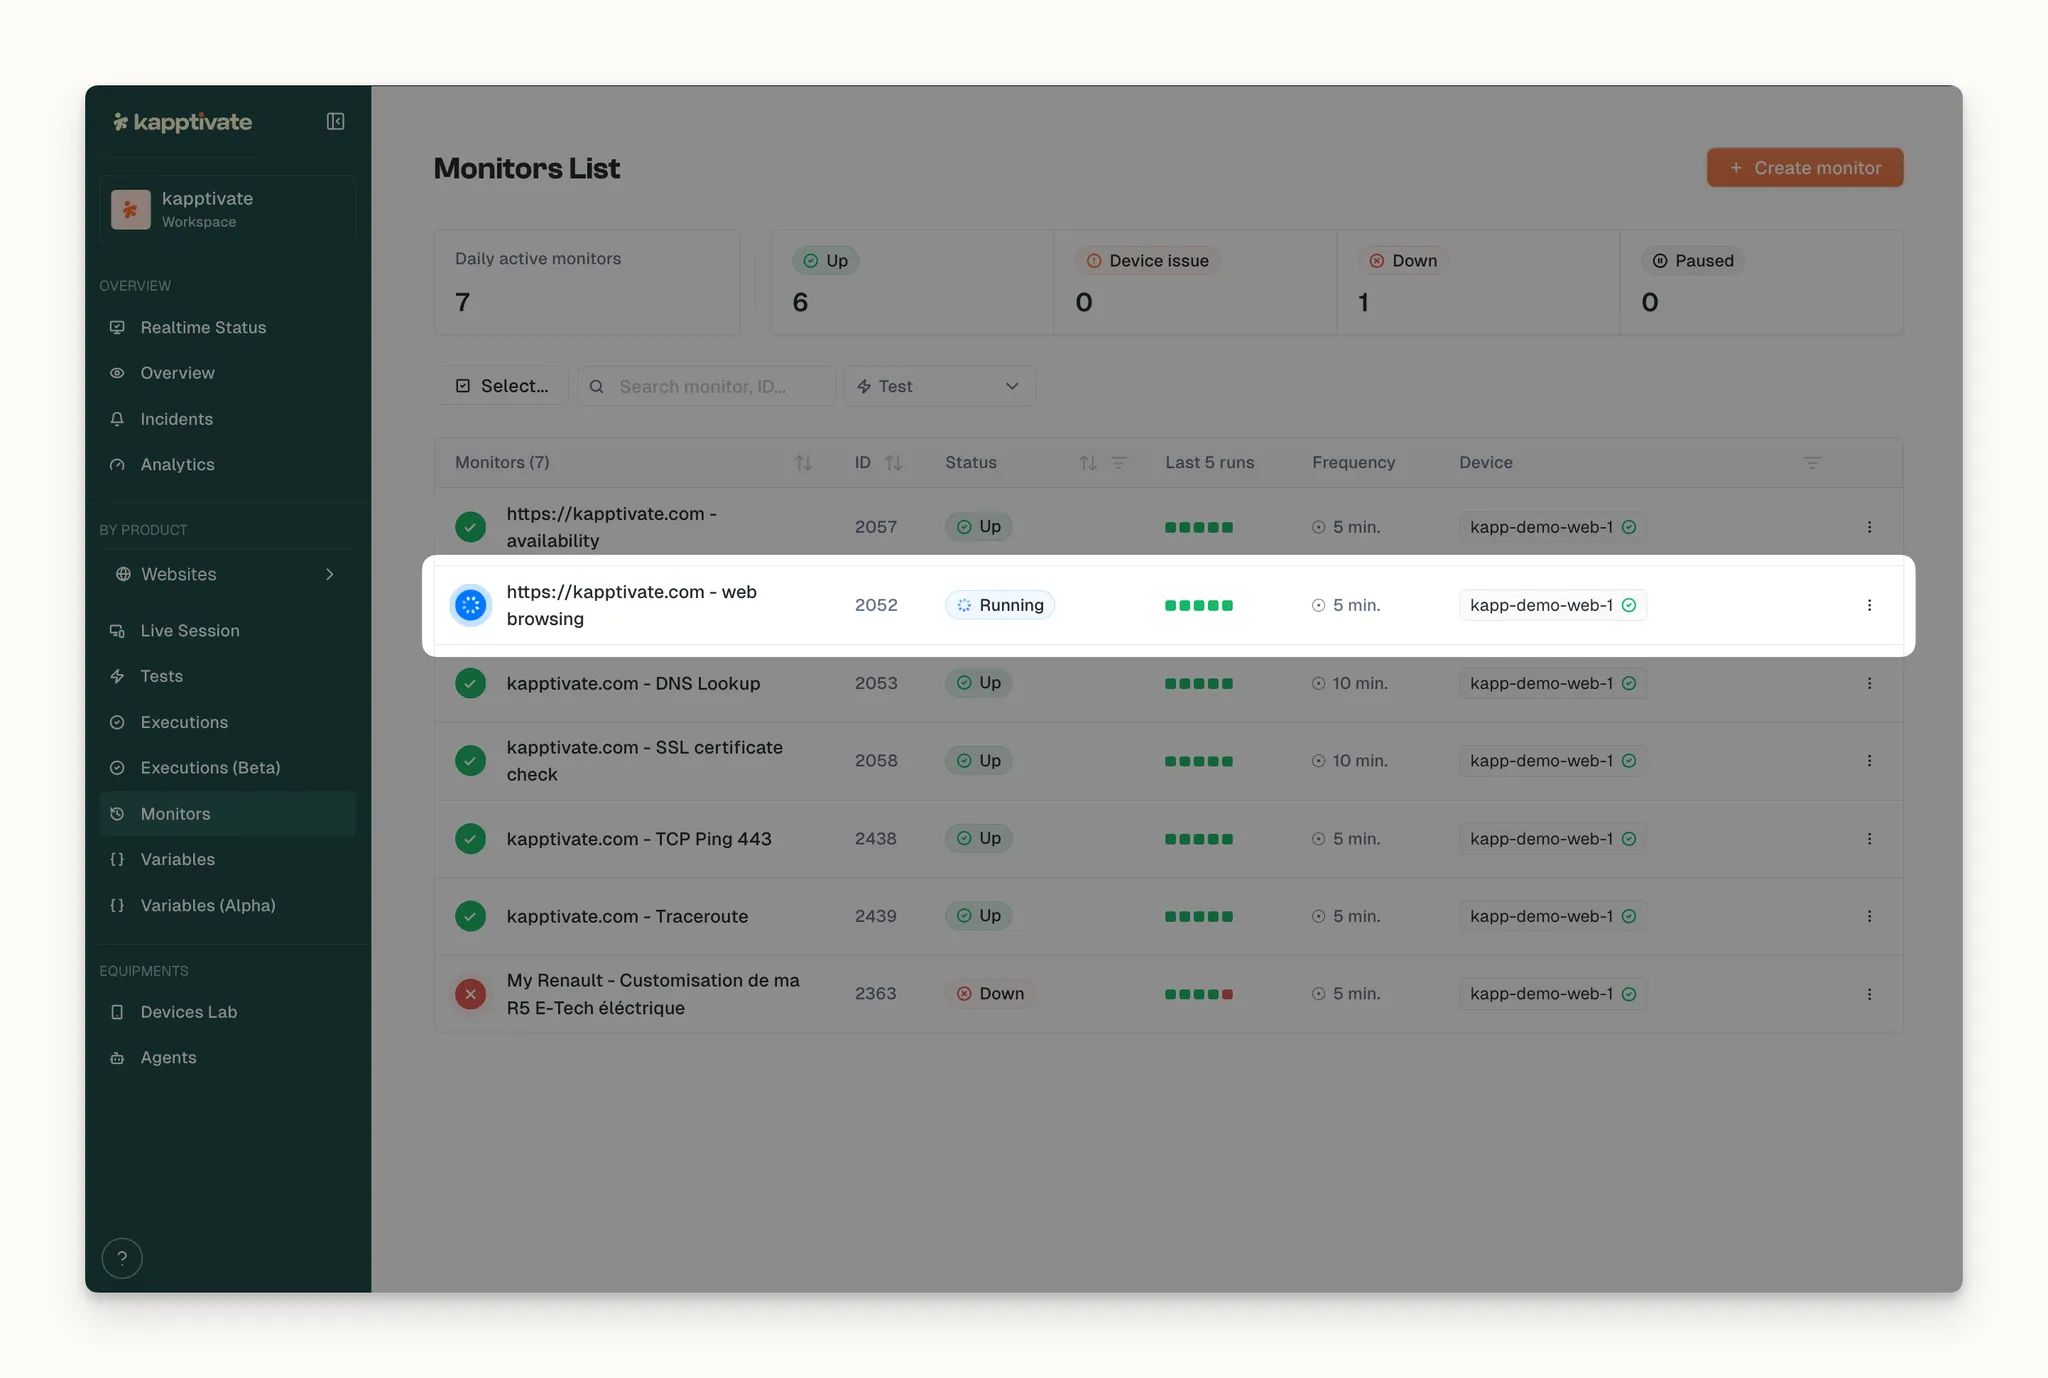The height and width of the screenshot is (1378, 2048).
Task: Click green check icon of TCP Ping 443
Action: [x=470, y=839]
